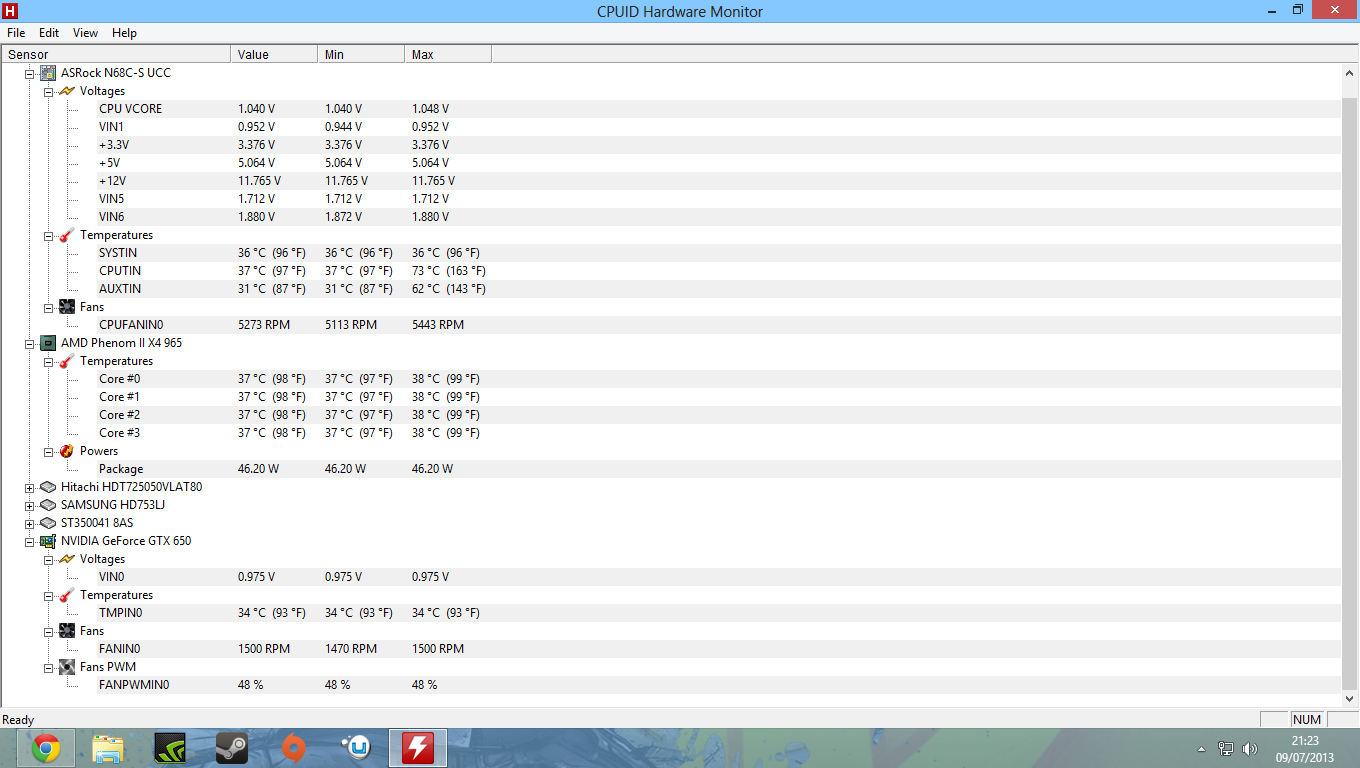Open the Help menu
Screen dimensions: 1360x768
point(125,33)
